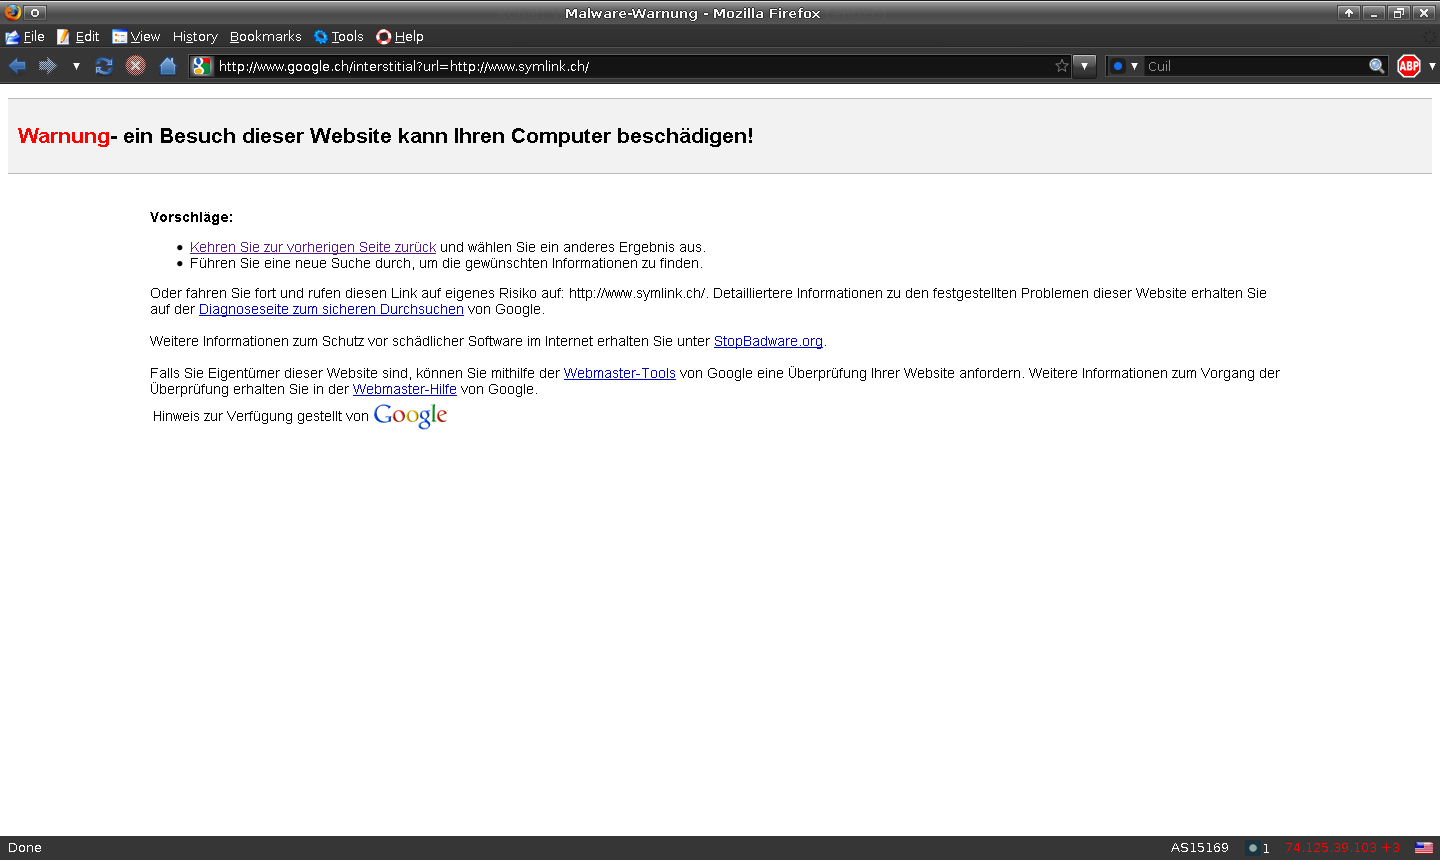Viewport: 1440px width, 860px height.
Task: Click the 'Done' status text
Action: [25, 848]
